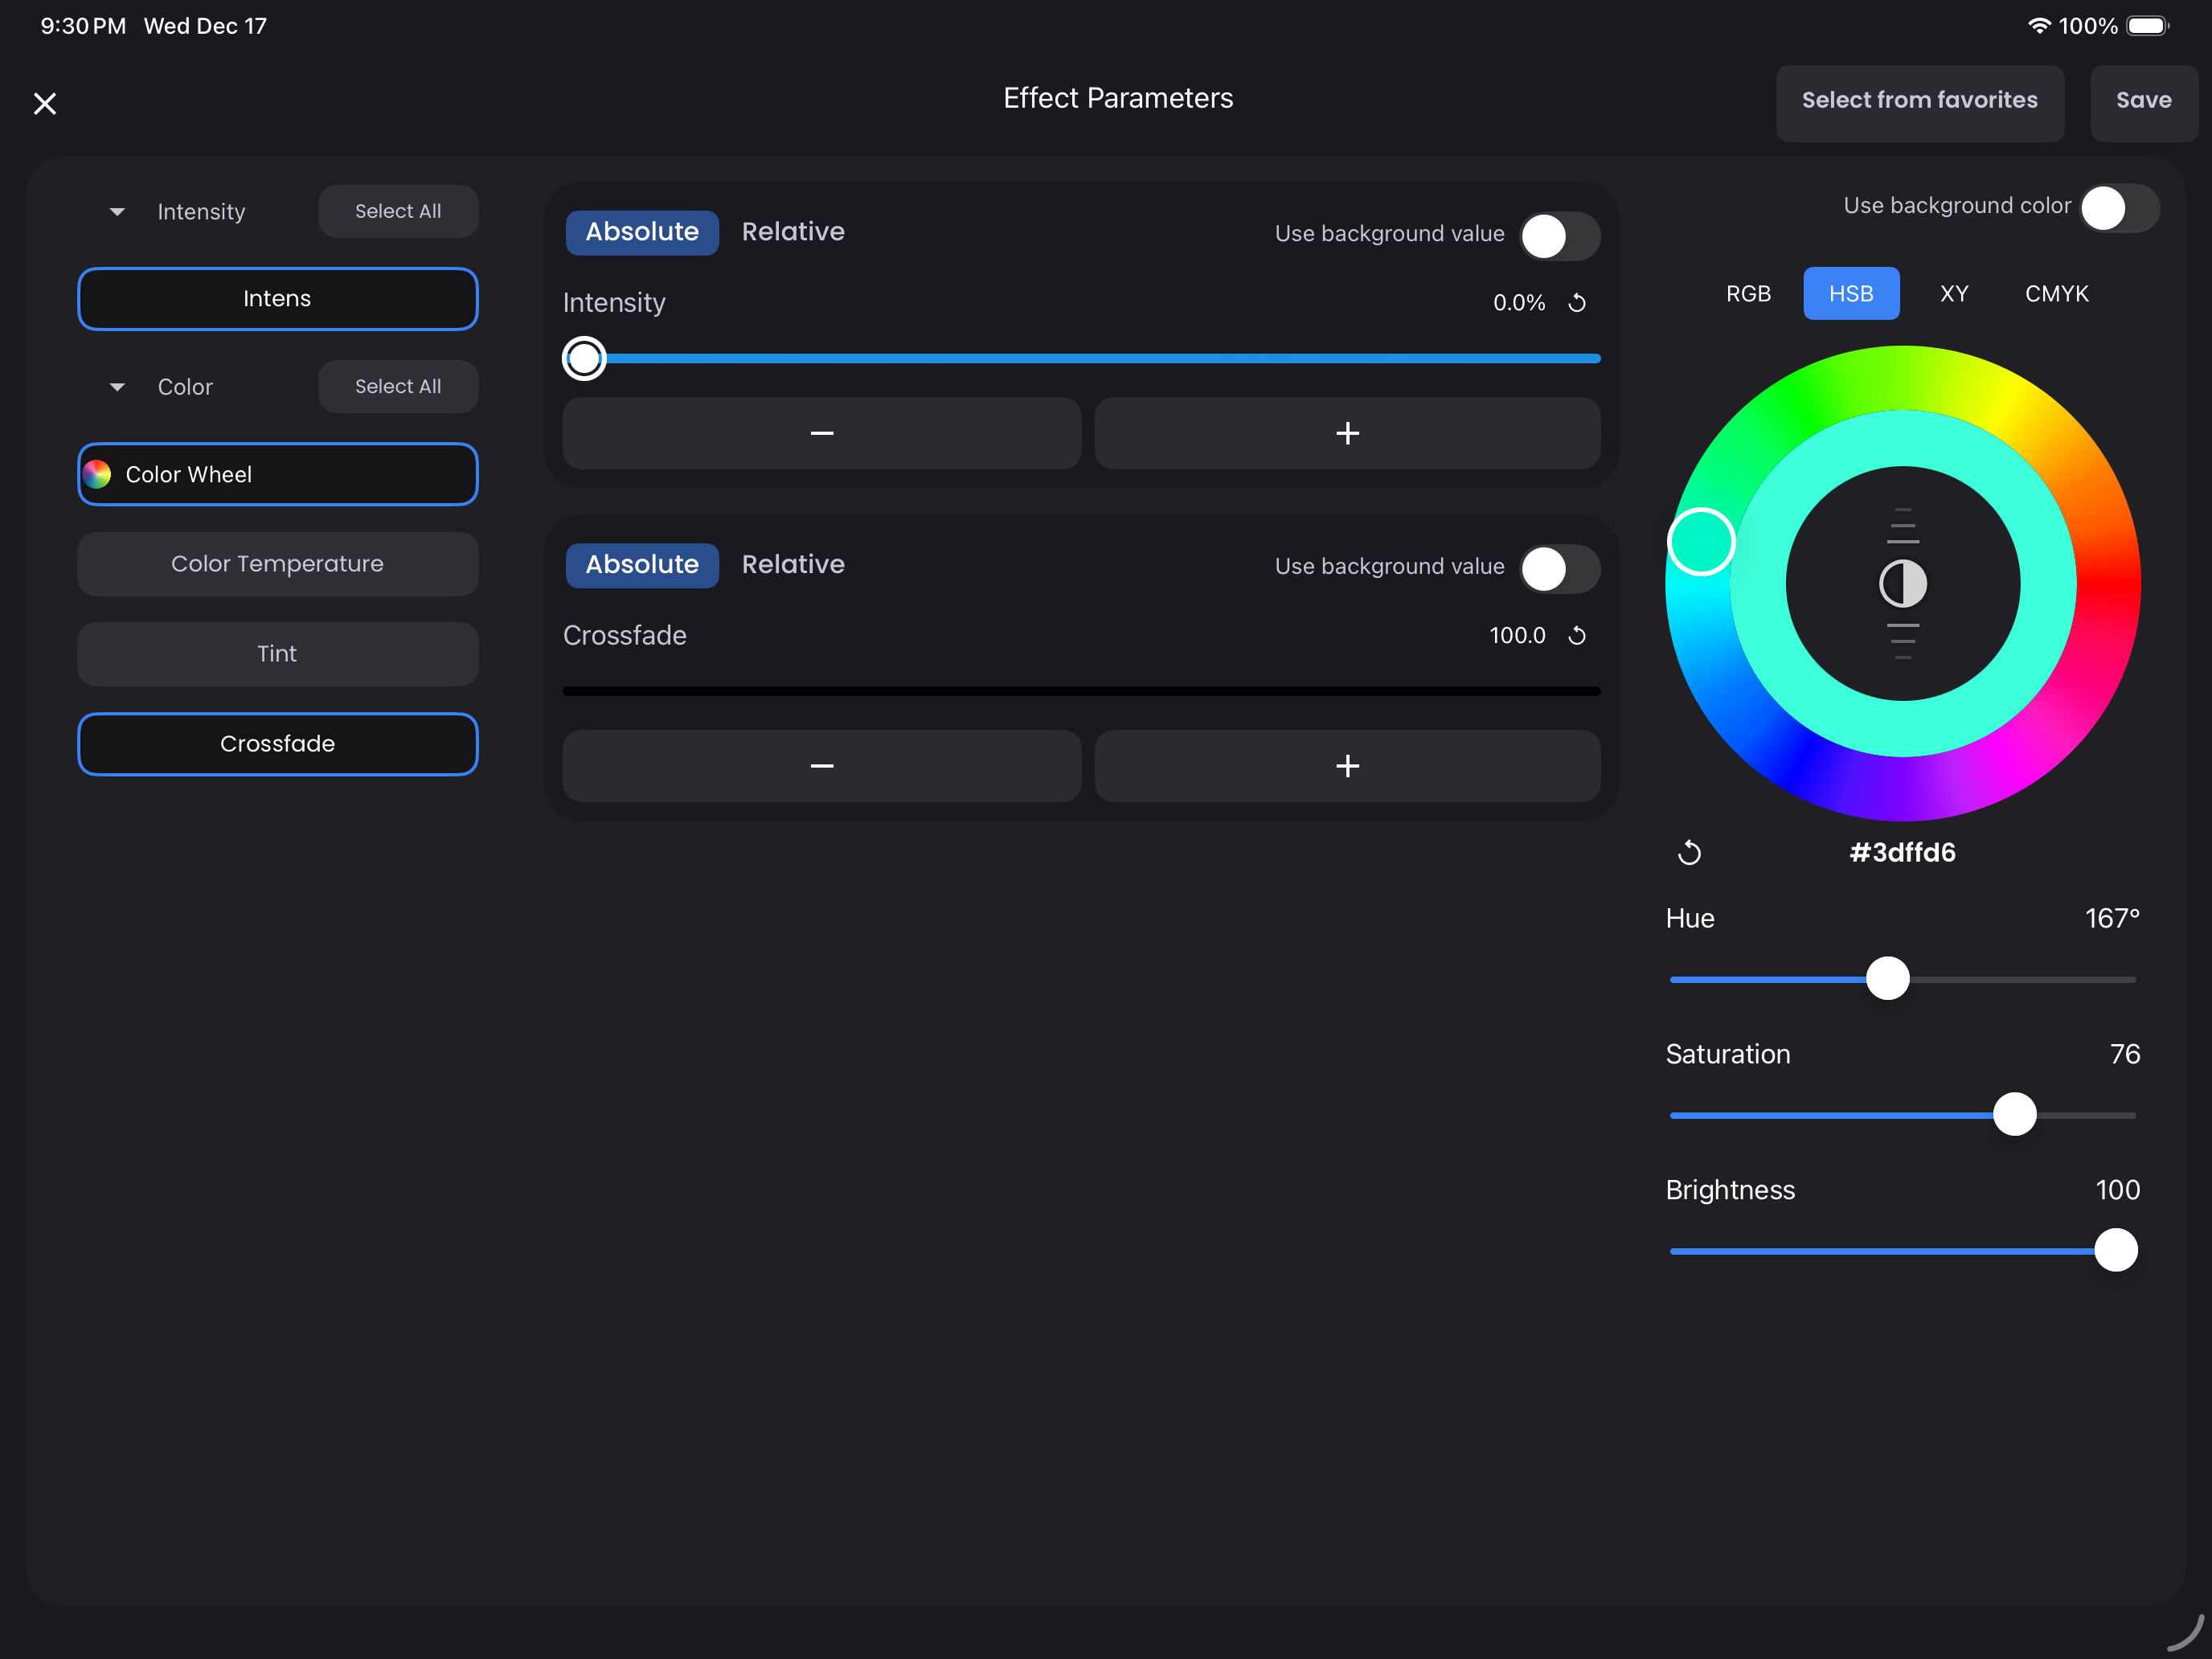Select all parameters in the Color group

397,387
